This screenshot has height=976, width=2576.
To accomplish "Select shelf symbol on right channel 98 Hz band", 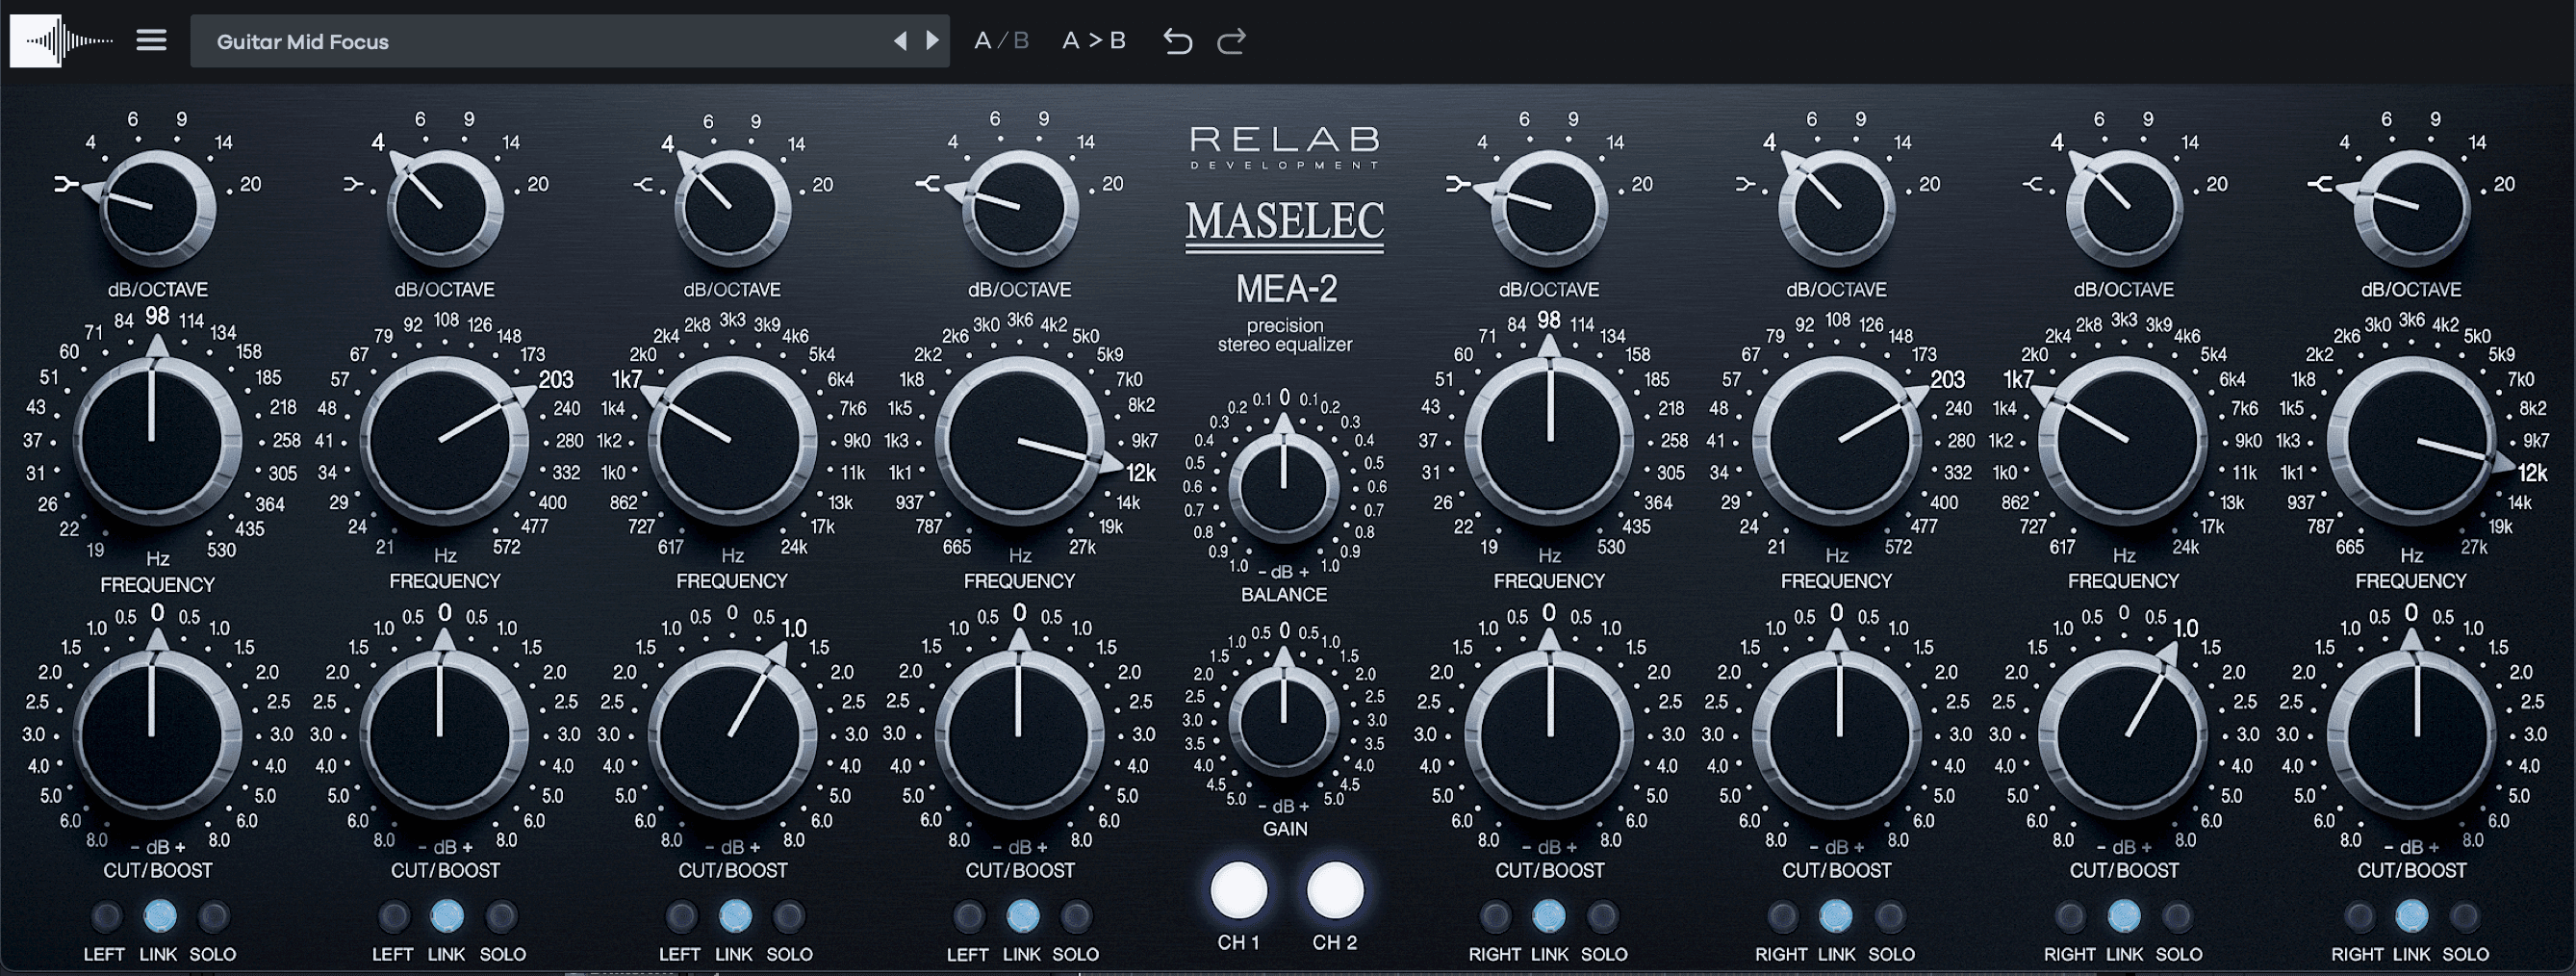I will 1457,184.
